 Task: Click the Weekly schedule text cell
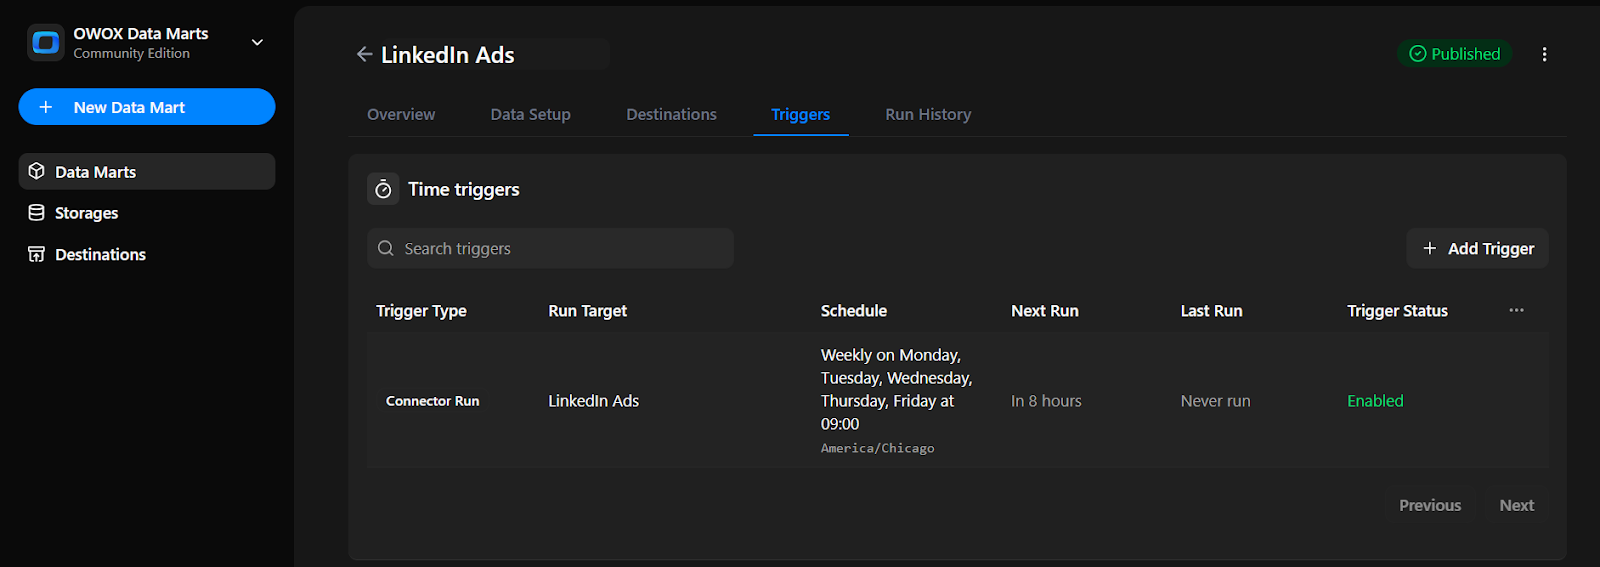(896, 389)
